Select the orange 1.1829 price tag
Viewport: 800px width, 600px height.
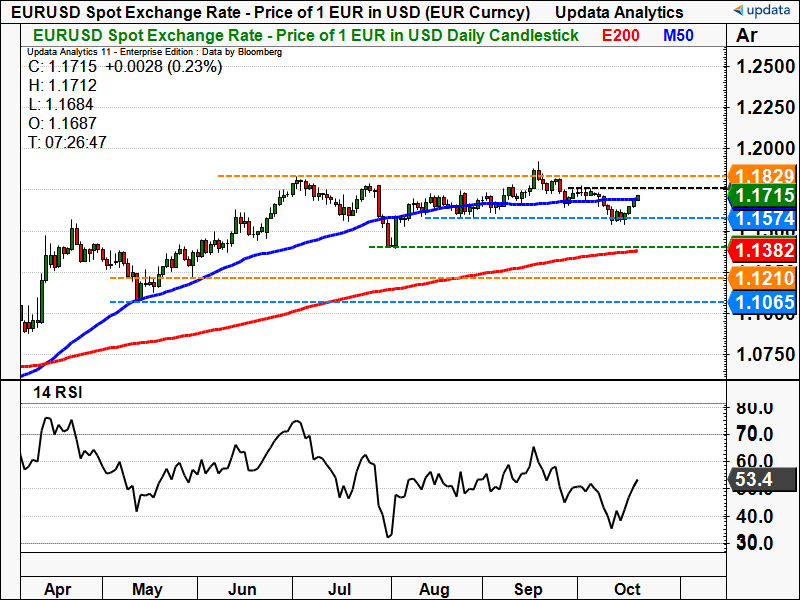761,175
